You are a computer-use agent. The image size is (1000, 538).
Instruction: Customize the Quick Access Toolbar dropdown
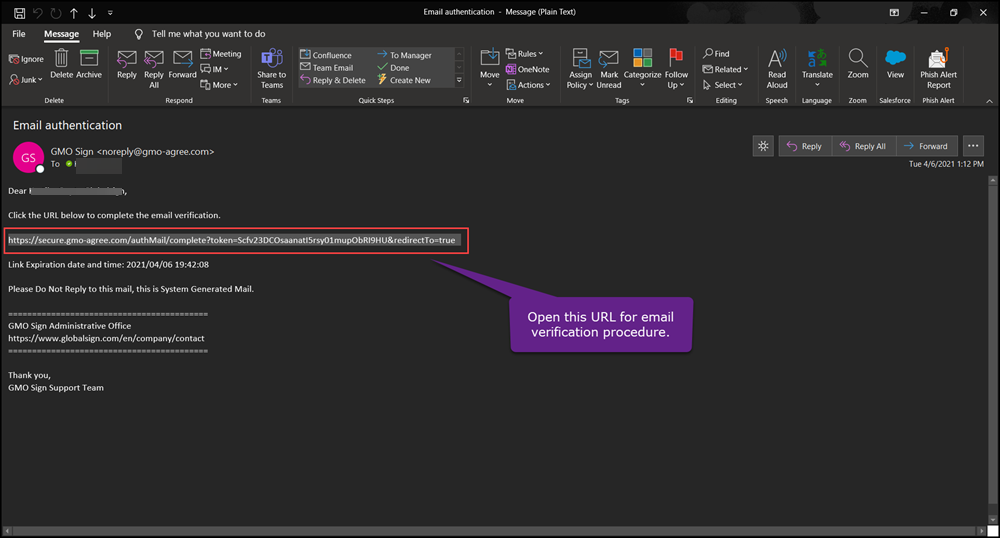tap(110, 13)
